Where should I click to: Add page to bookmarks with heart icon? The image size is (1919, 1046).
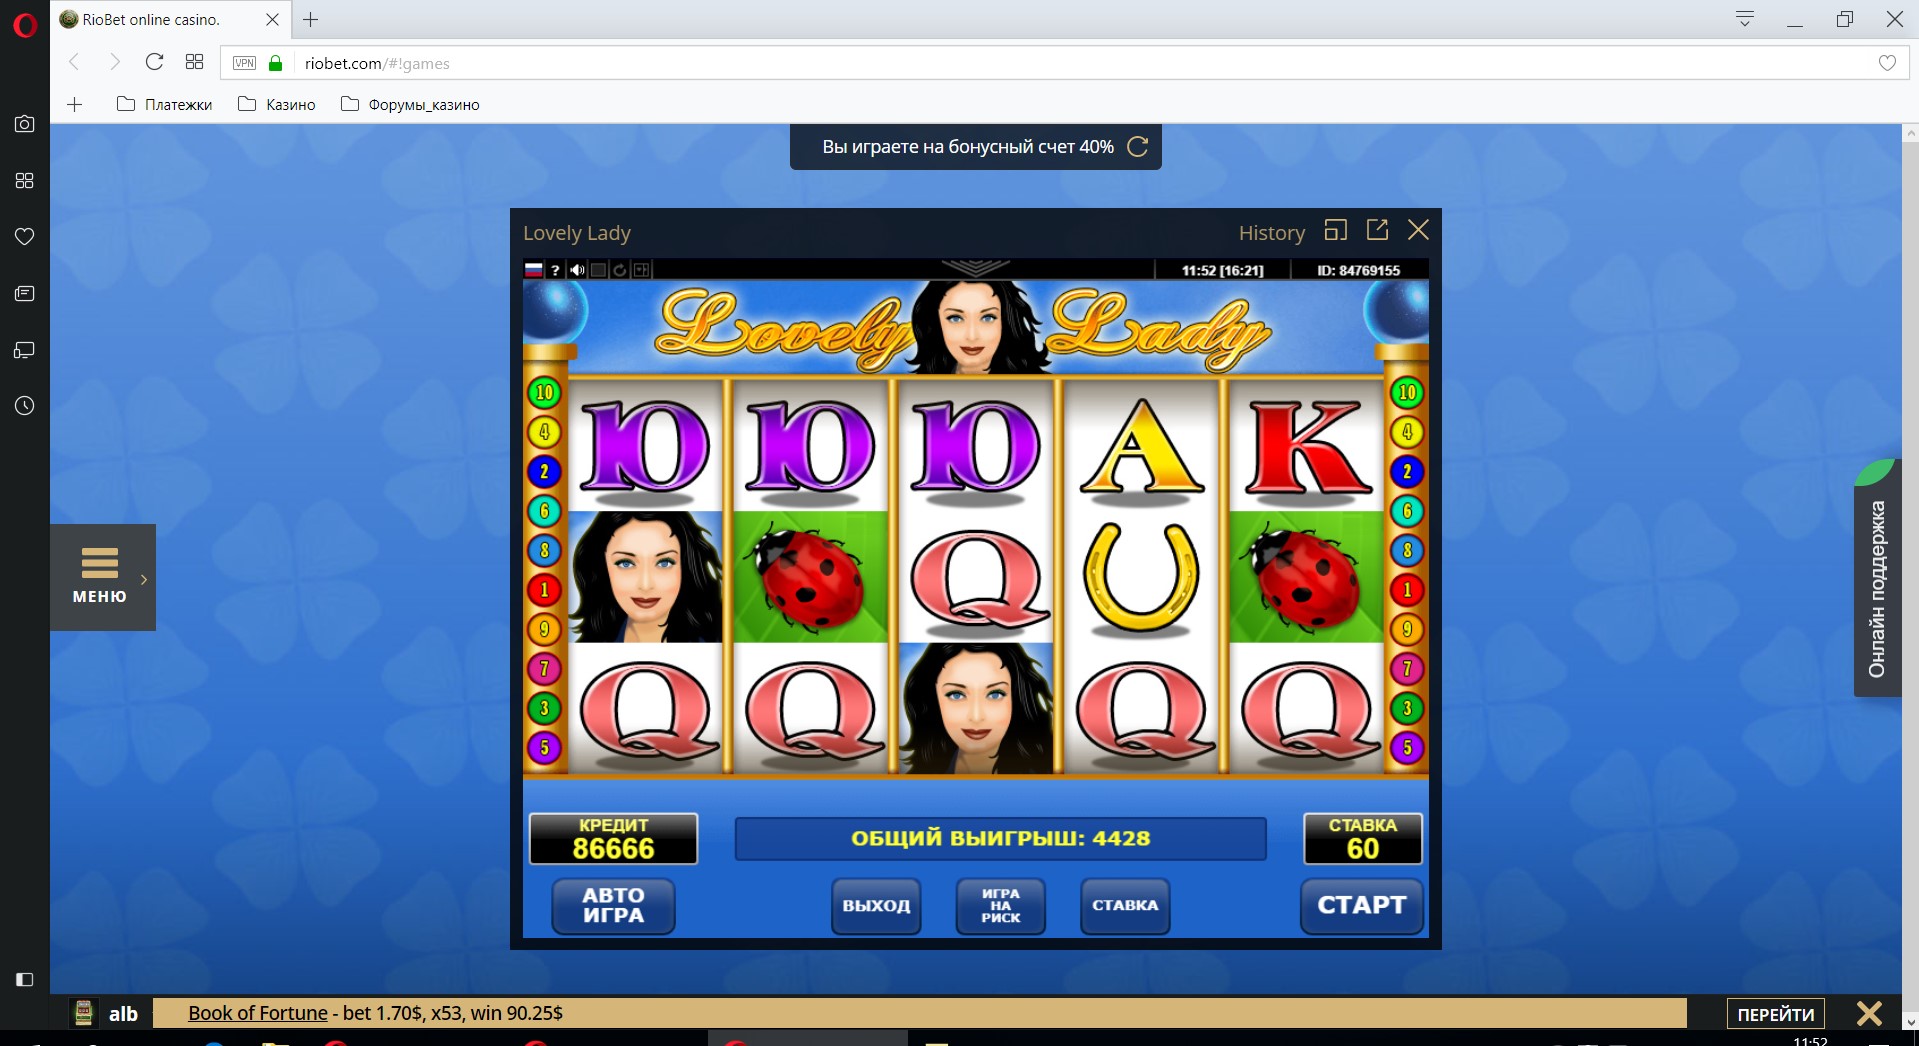(x=1887, y=63)
